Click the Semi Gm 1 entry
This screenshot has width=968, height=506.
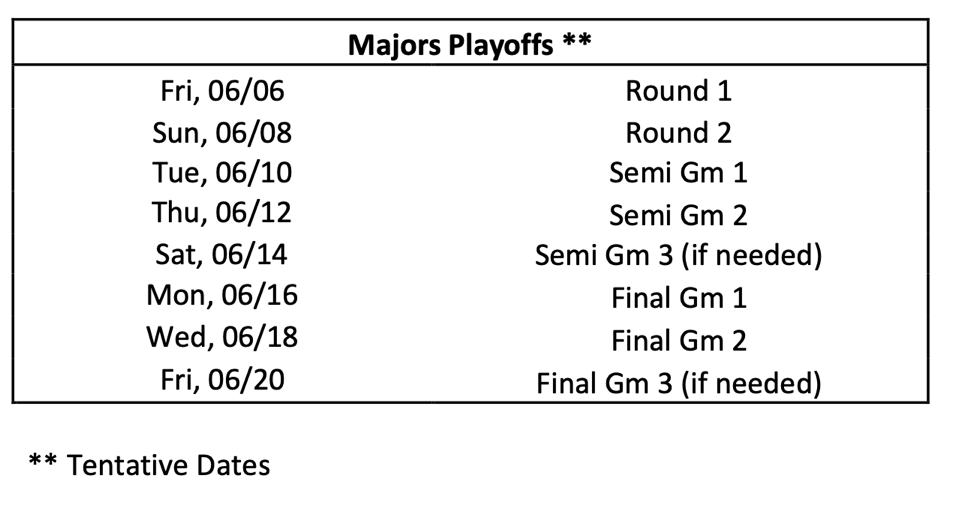(678, 173)
